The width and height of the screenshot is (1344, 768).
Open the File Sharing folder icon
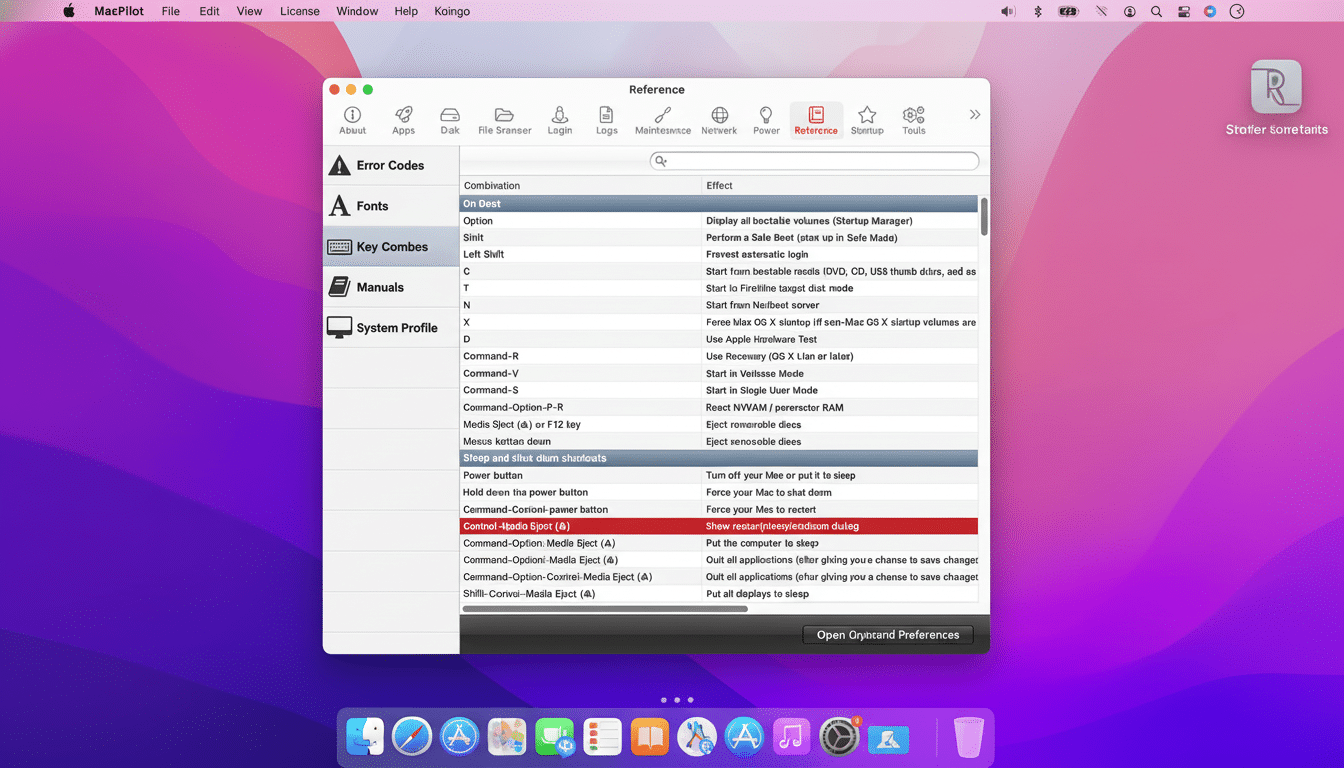[x=504, y=118]
